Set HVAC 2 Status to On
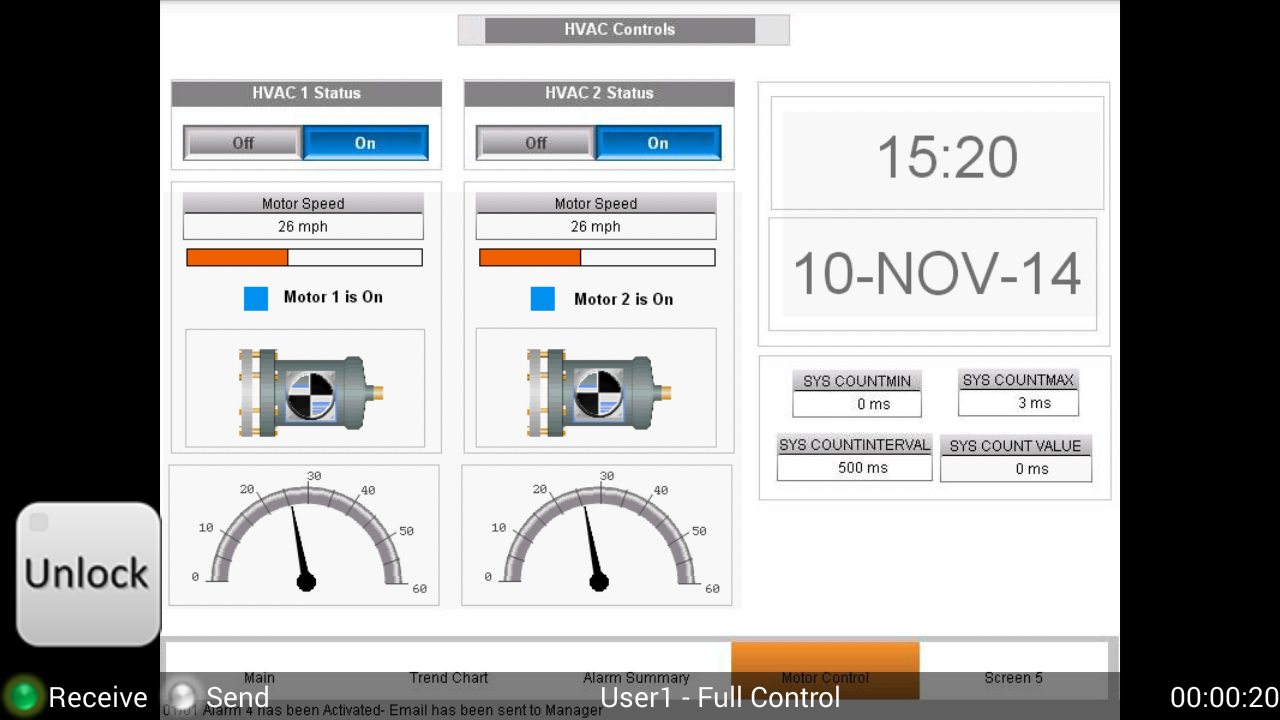 coord(657,142)
